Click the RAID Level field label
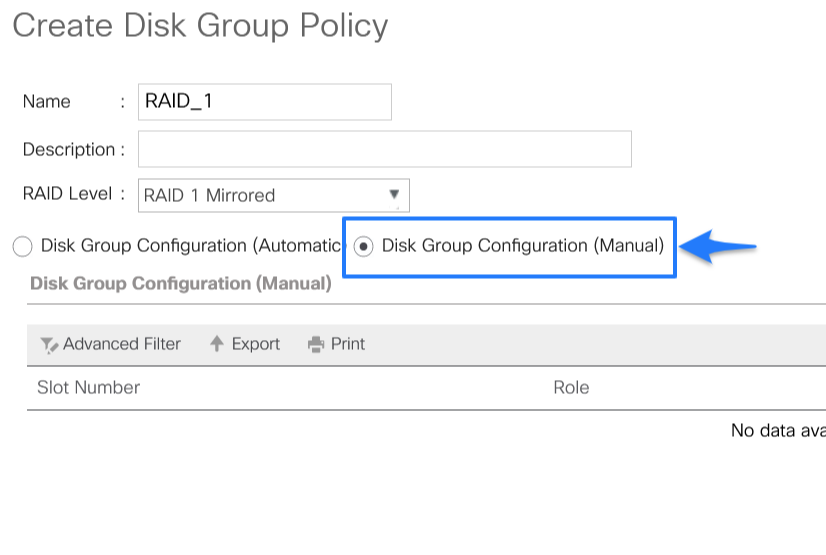 coord(67,194)
